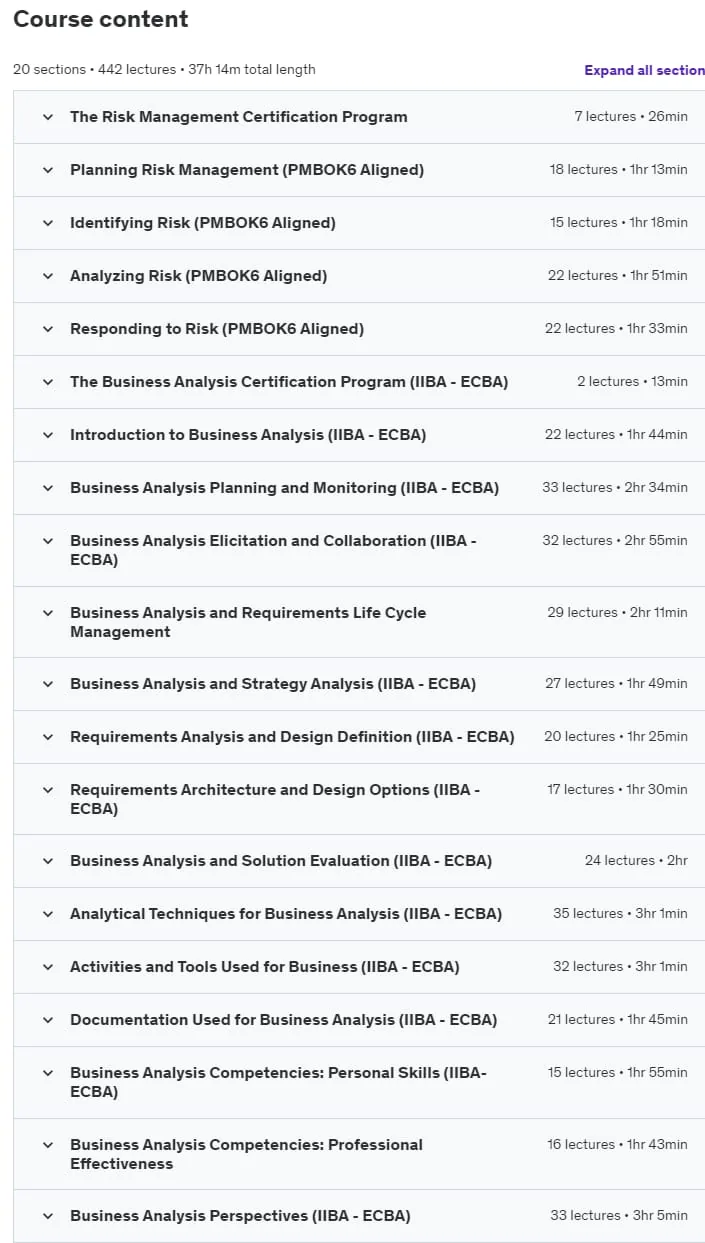Click Business Analysis Perspectives section title
The image size is (705, 1243).
point(240,1216)
